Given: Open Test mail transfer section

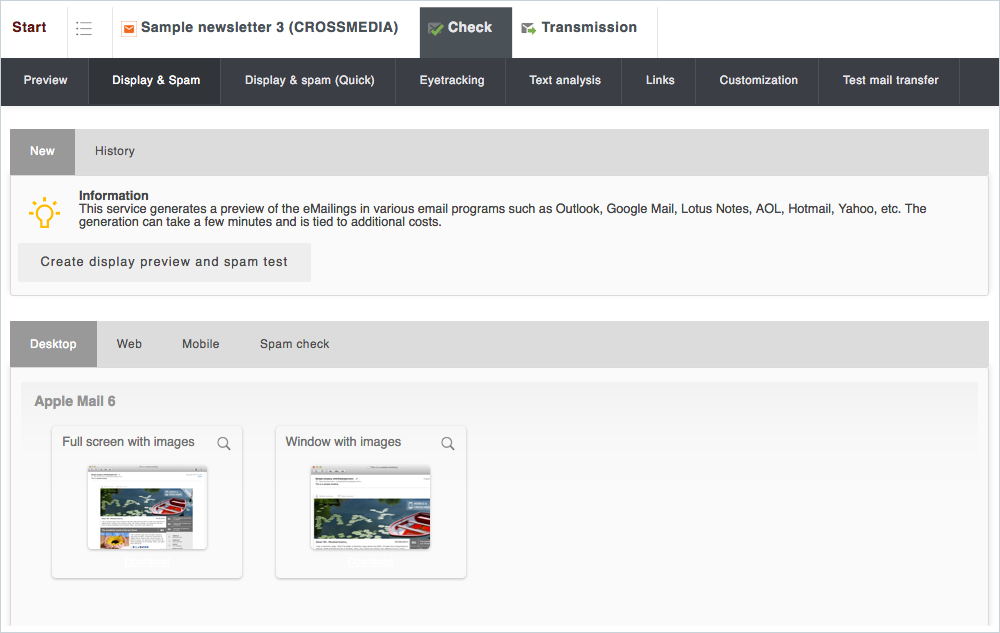Looking at the screenshot, I should [890, 81].
